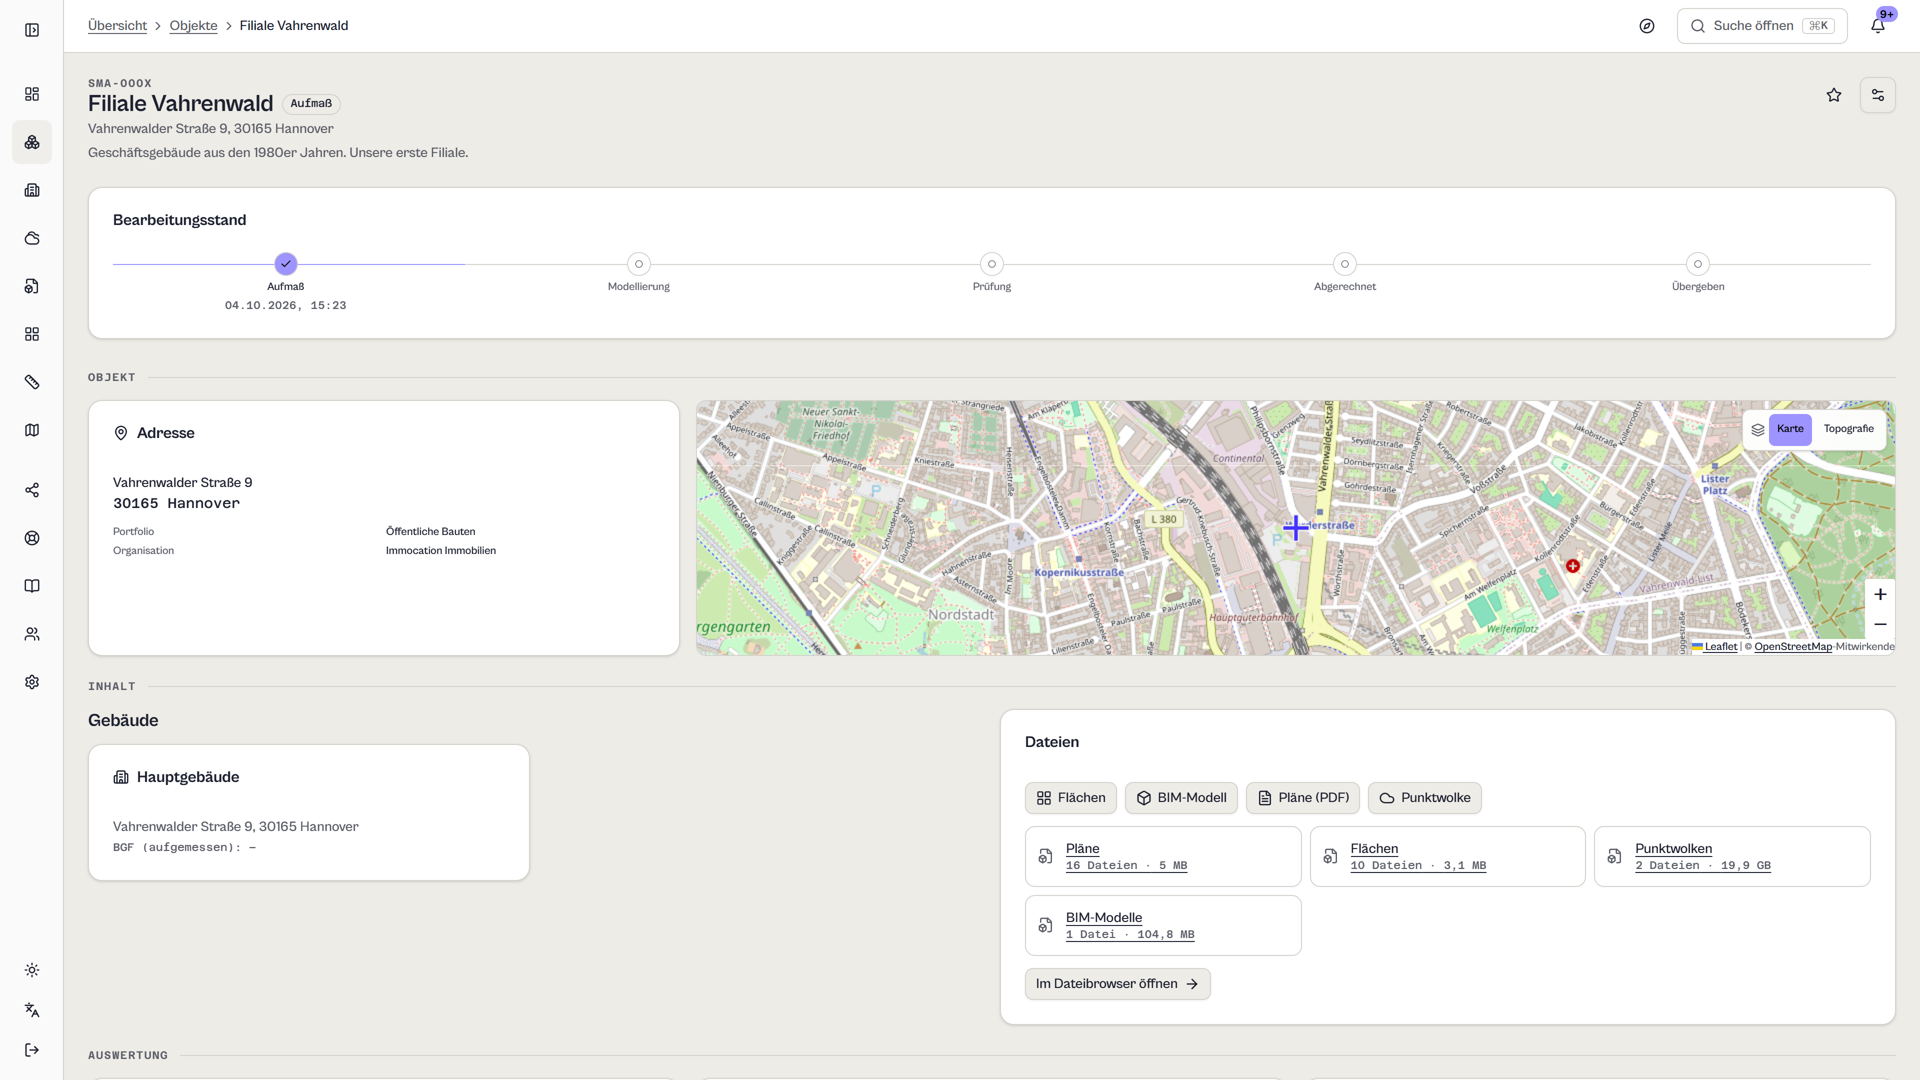The image size is (1920, 1080).
Task: Open the buildings sidebar icon
Action: [32, 190]
